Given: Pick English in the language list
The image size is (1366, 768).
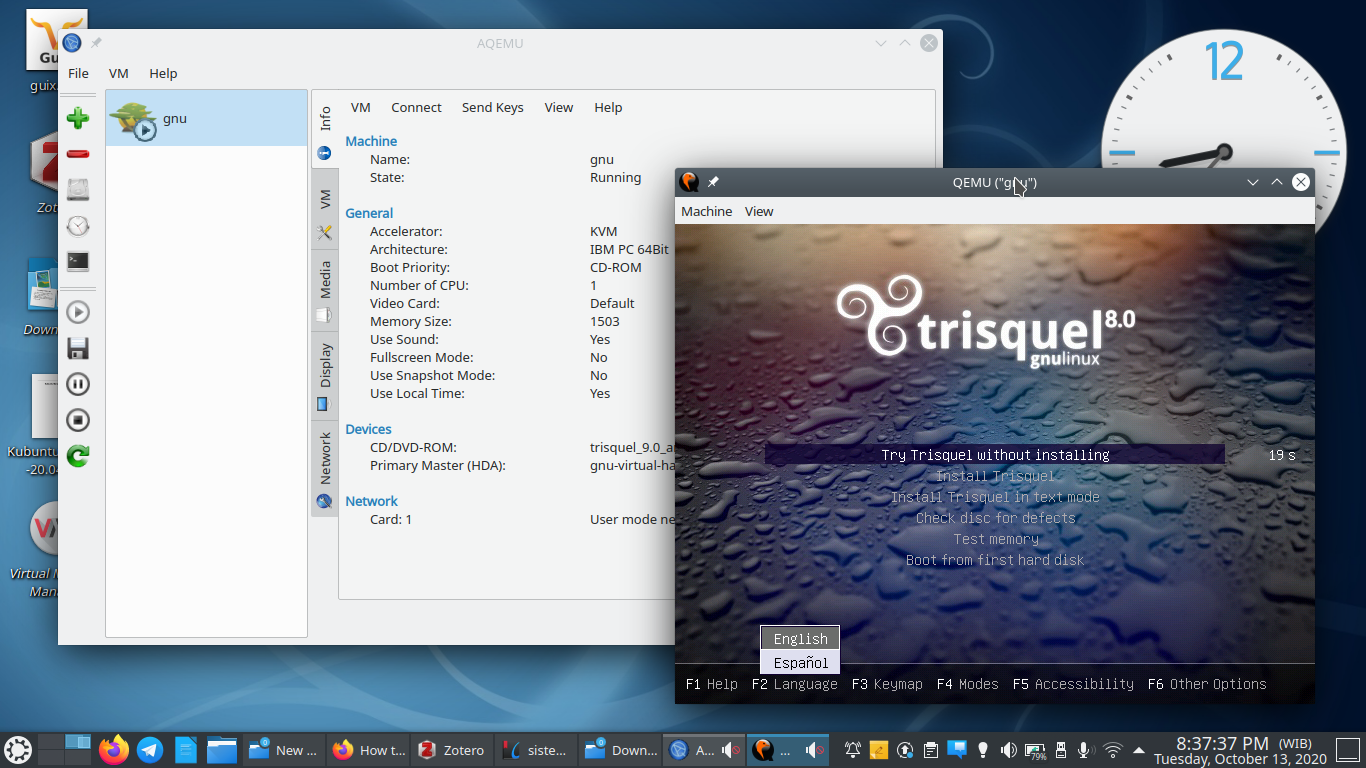Looking at the screenshot, I should point(800,638).
